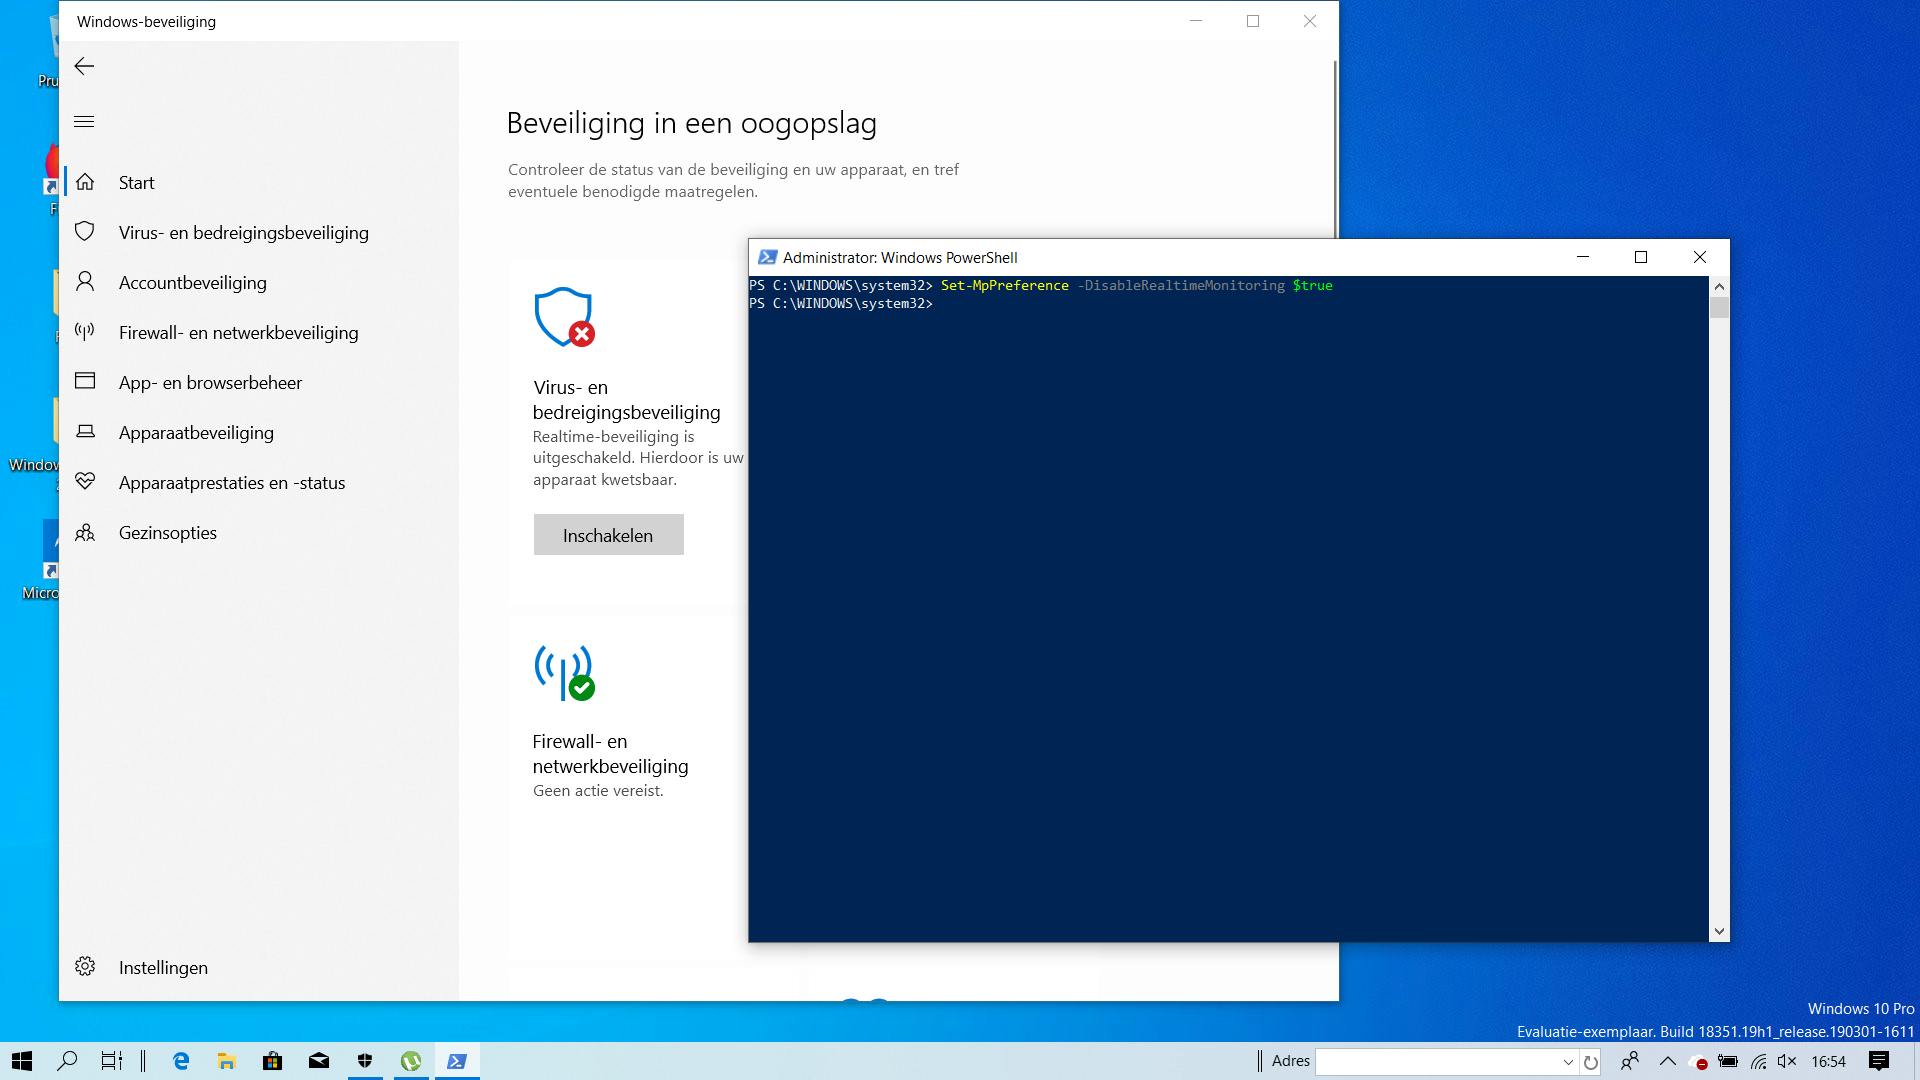Image resolution: width=1920 pixels, height=1080 pixels.
Task: Go to App- en browserbeheer
Action: tap(210, 382)
